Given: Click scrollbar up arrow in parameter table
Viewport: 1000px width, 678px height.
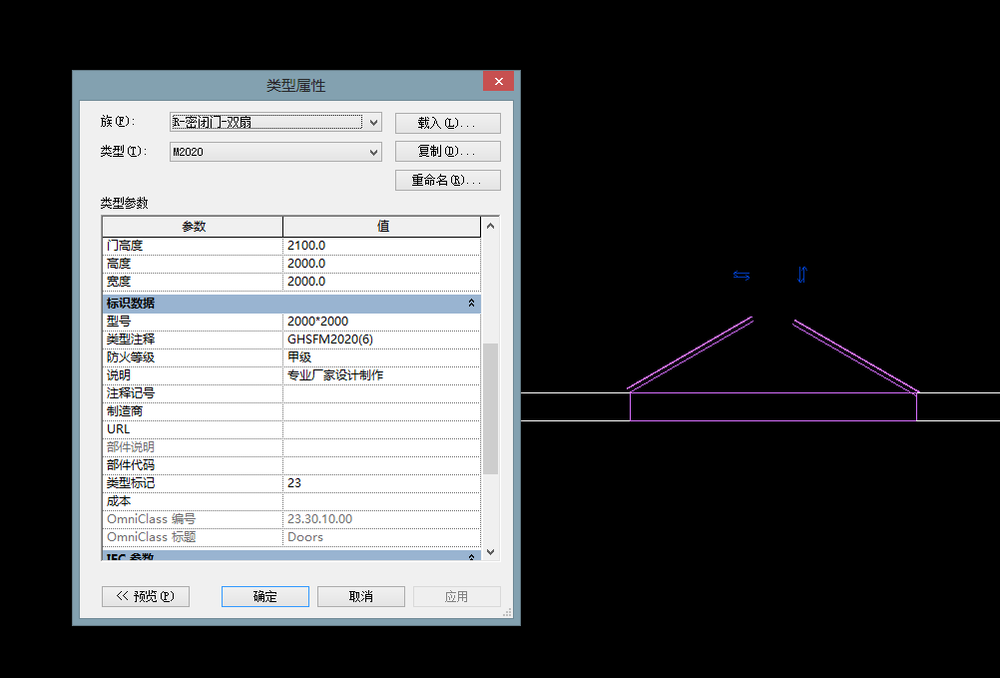Looking at the screenshot, I should [490, 226].
